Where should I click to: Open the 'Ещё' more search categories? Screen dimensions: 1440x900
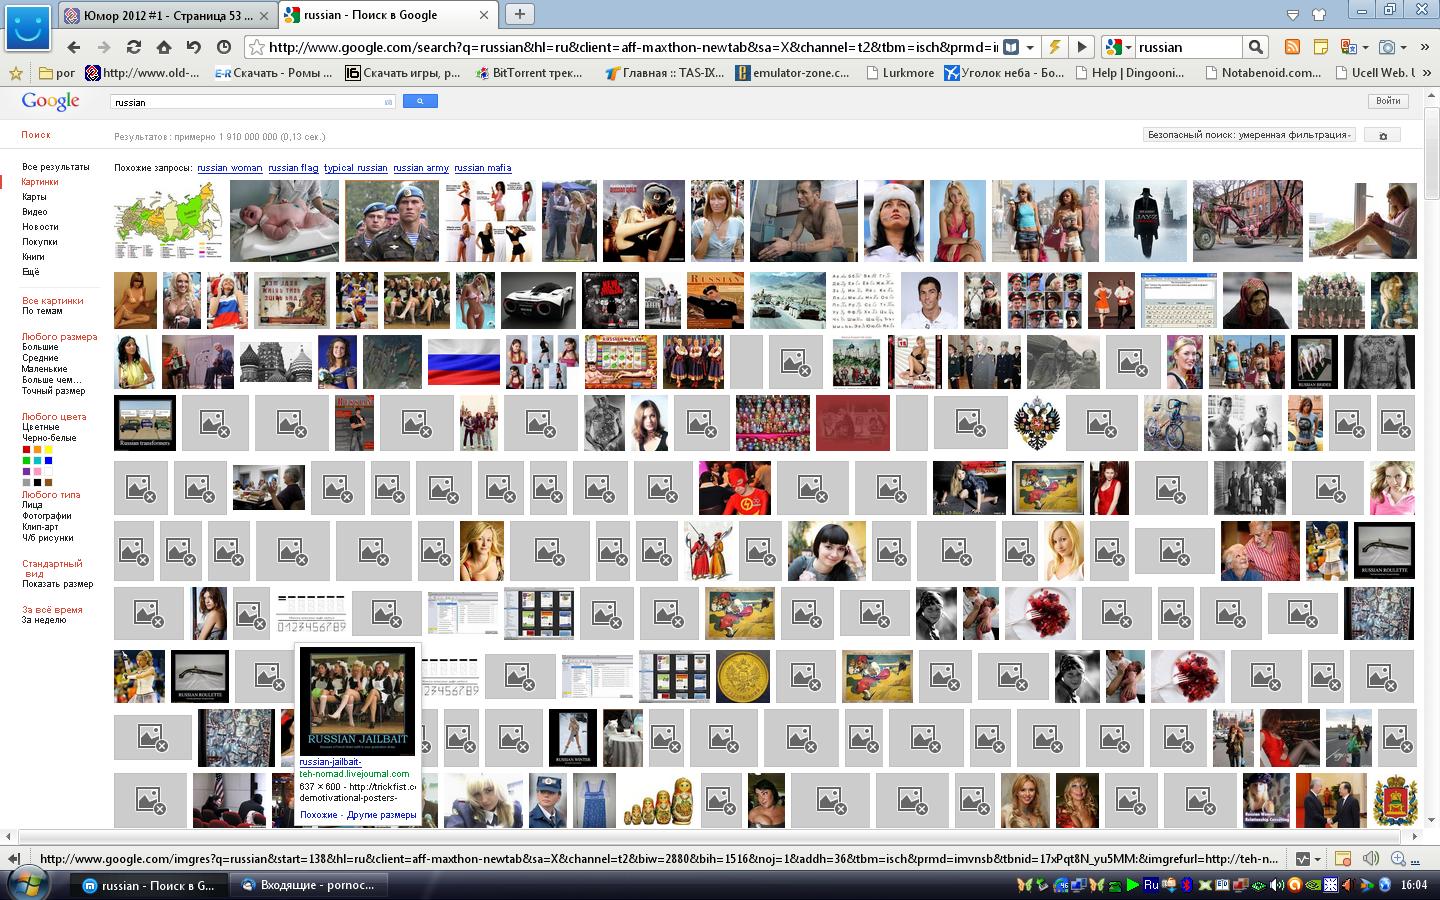point(31,272)
